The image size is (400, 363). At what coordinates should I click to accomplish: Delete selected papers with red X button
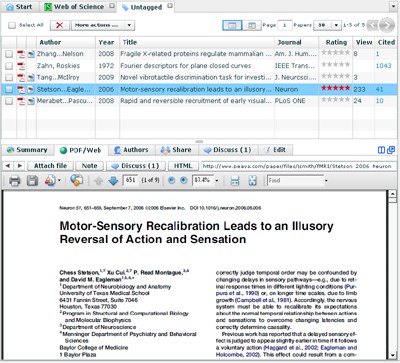point(60,25)
